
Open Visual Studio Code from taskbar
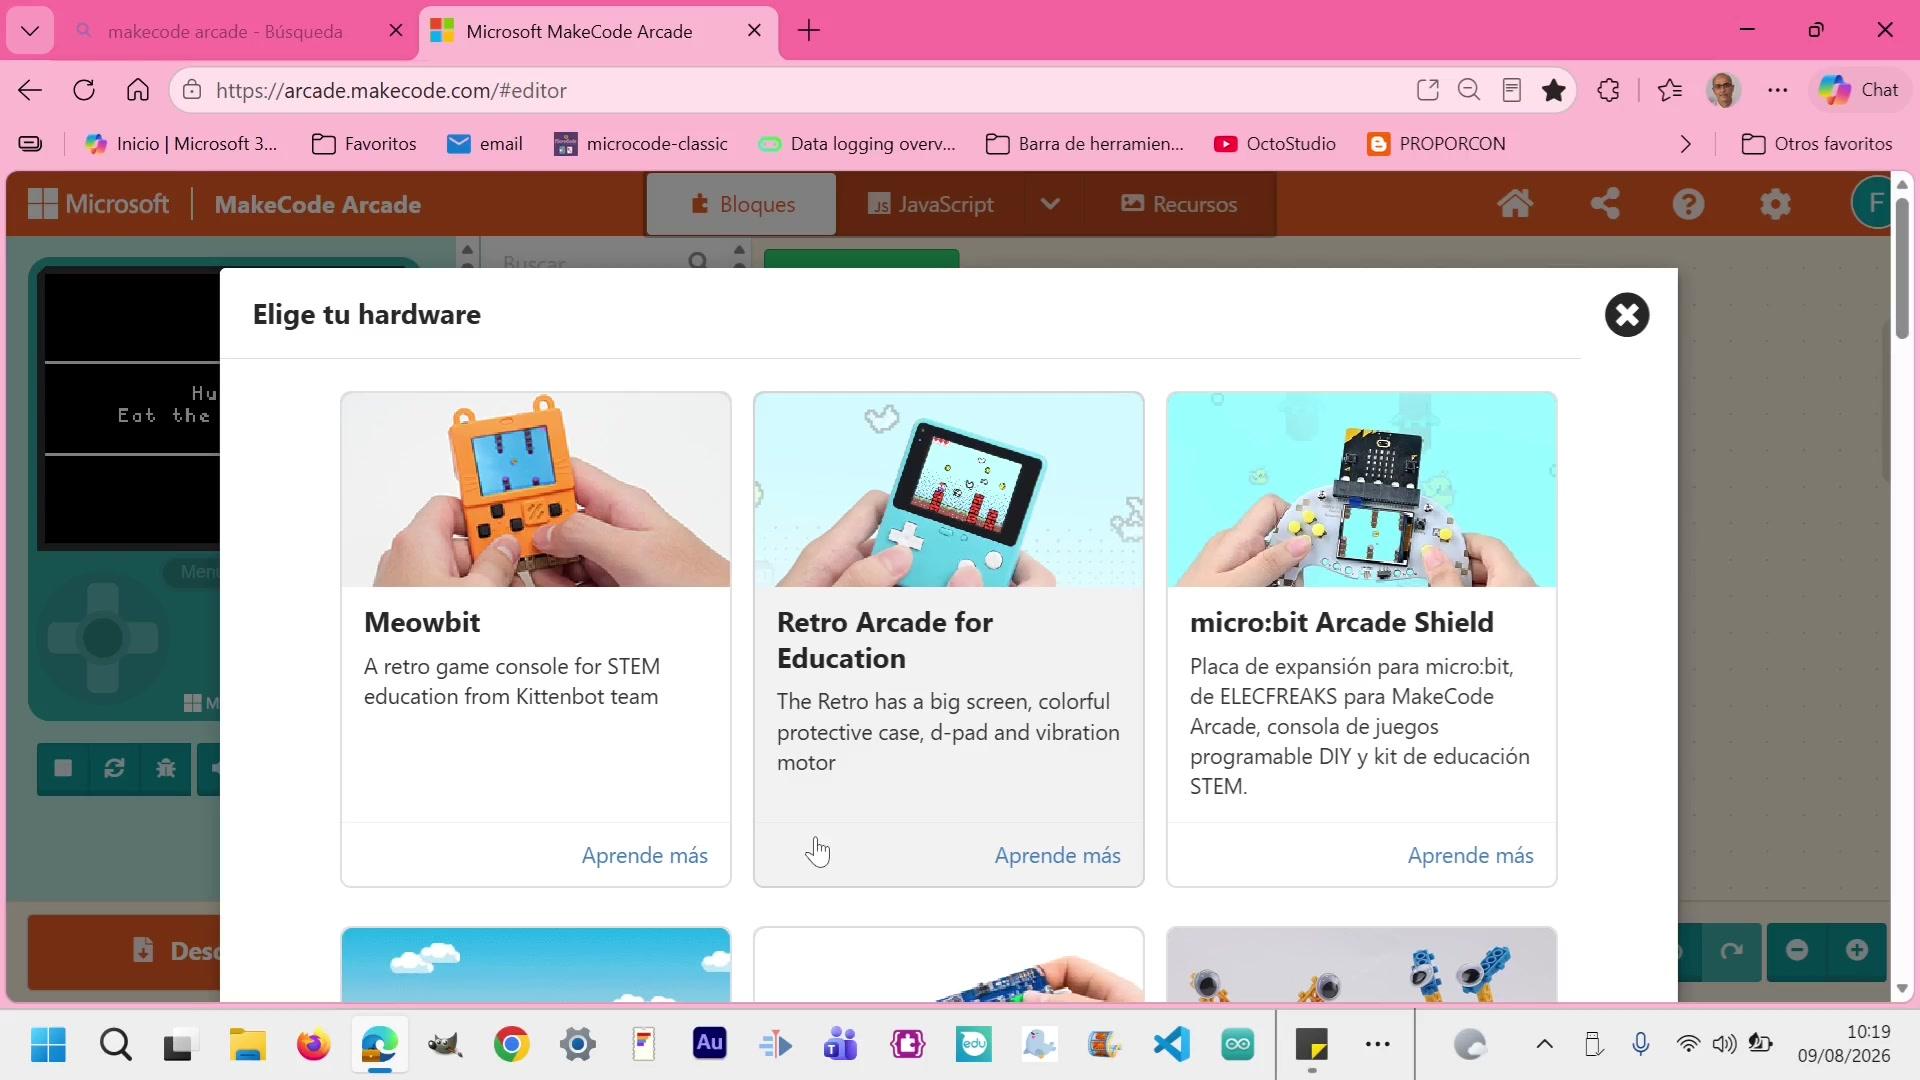pyautogui.click(x=1171, y=1045)
